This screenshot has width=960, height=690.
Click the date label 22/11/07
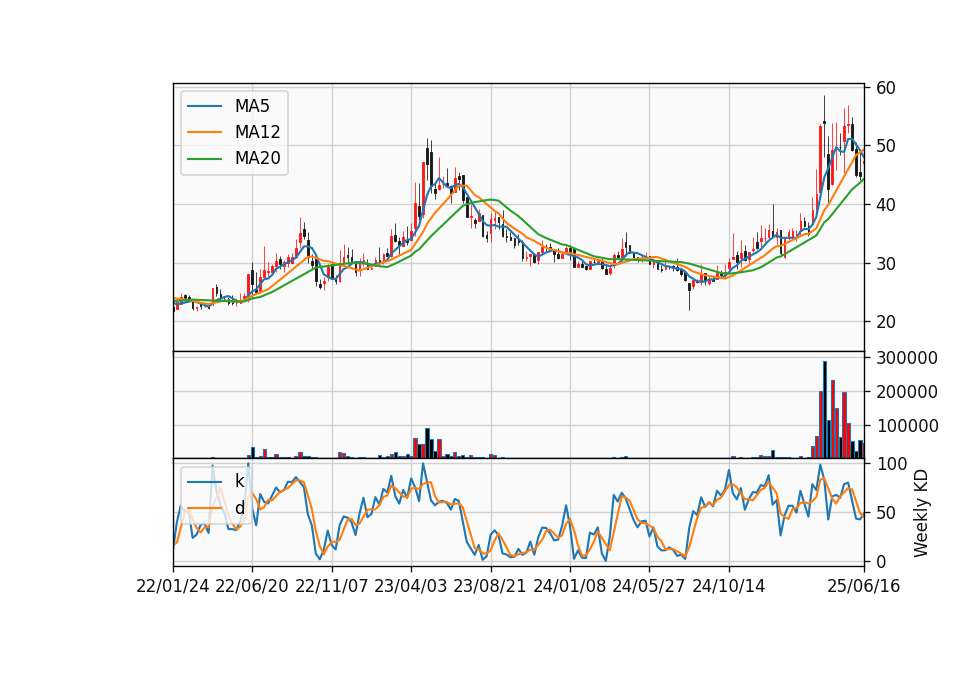[x=331, y=586]
